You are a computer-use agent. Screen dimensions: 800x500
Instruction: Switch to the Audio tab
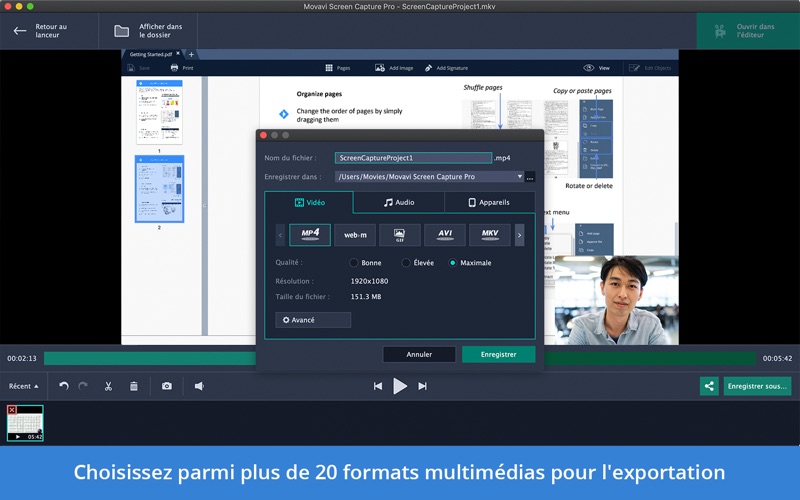point(399,203)
